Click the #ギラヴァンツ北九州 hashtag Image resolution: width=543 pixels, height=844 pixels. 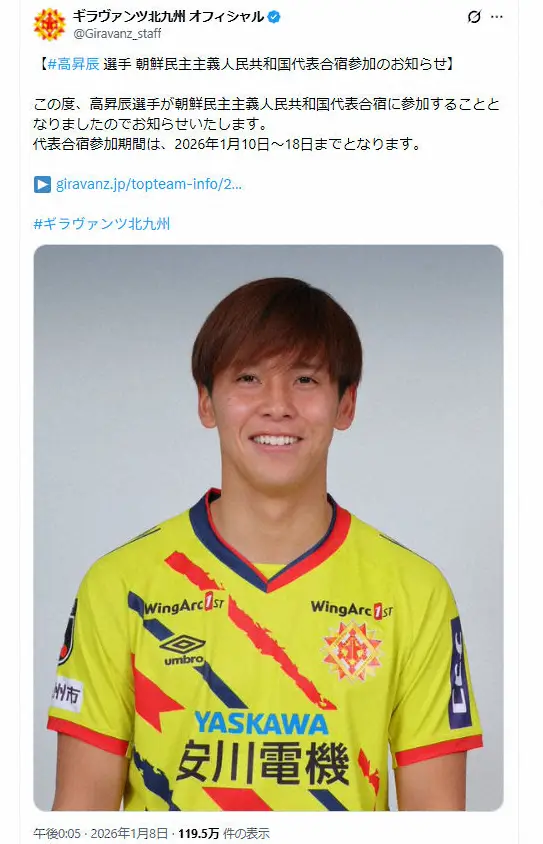102,224
